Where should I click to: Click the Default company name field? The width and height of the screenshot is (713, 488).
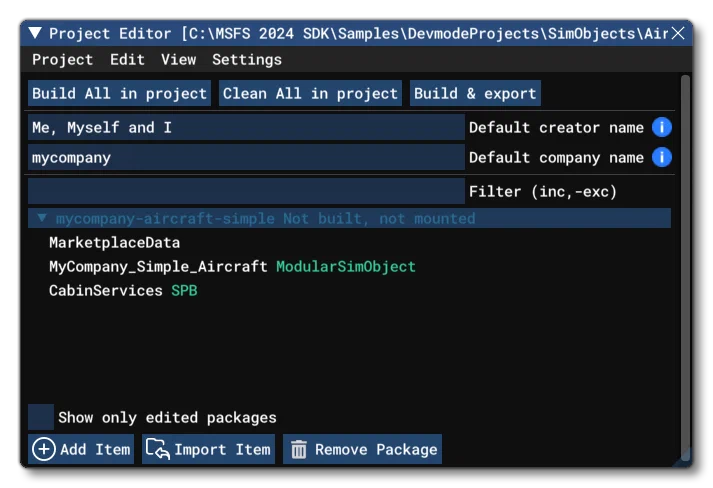pos(246,157)
